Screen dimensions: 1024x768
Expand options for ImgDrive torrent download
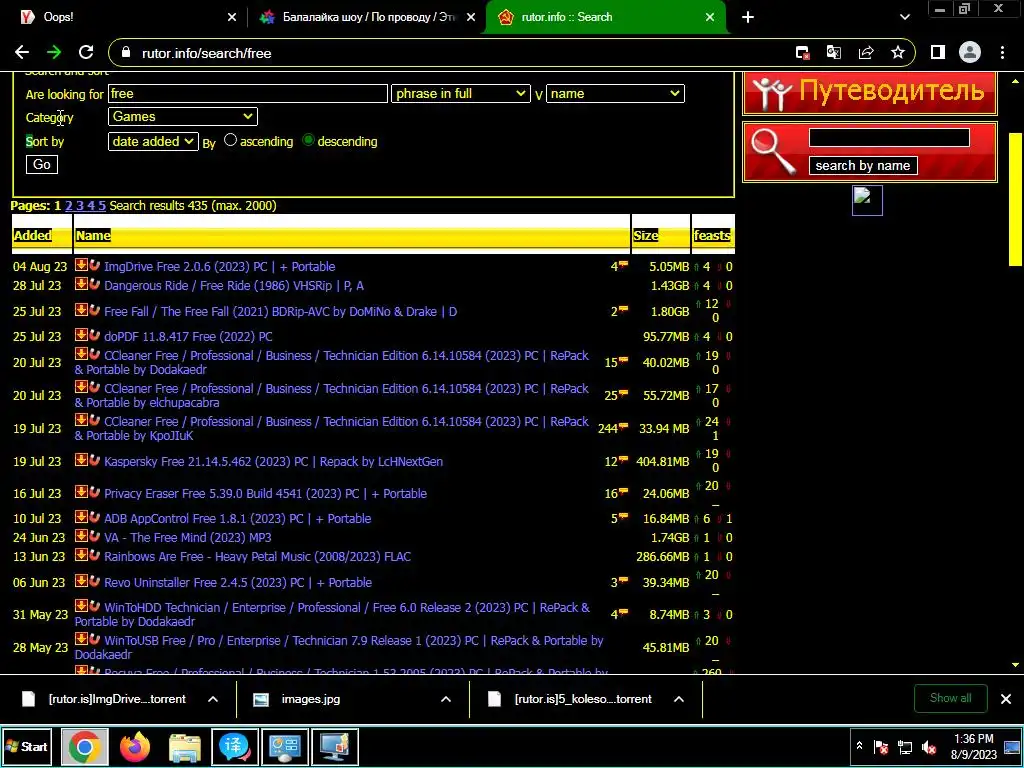[x=213, y=699]
